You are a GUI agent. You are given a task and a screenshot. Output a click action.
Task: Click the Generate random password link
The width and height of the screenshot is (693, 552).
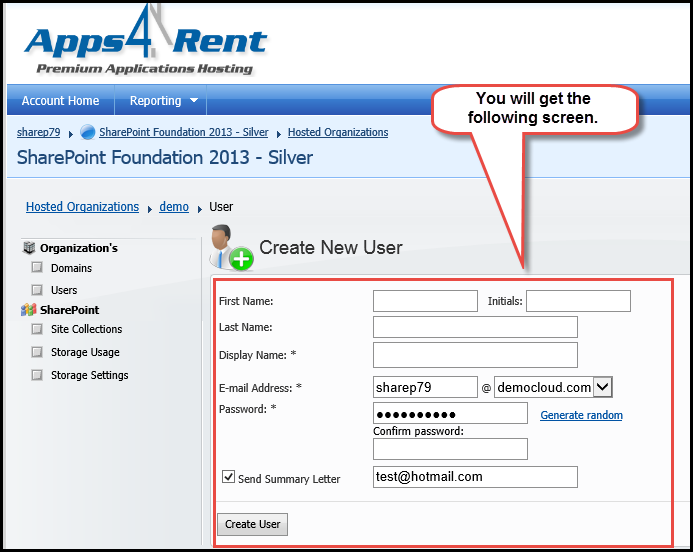pyautogui.click(x=581, y=415)
